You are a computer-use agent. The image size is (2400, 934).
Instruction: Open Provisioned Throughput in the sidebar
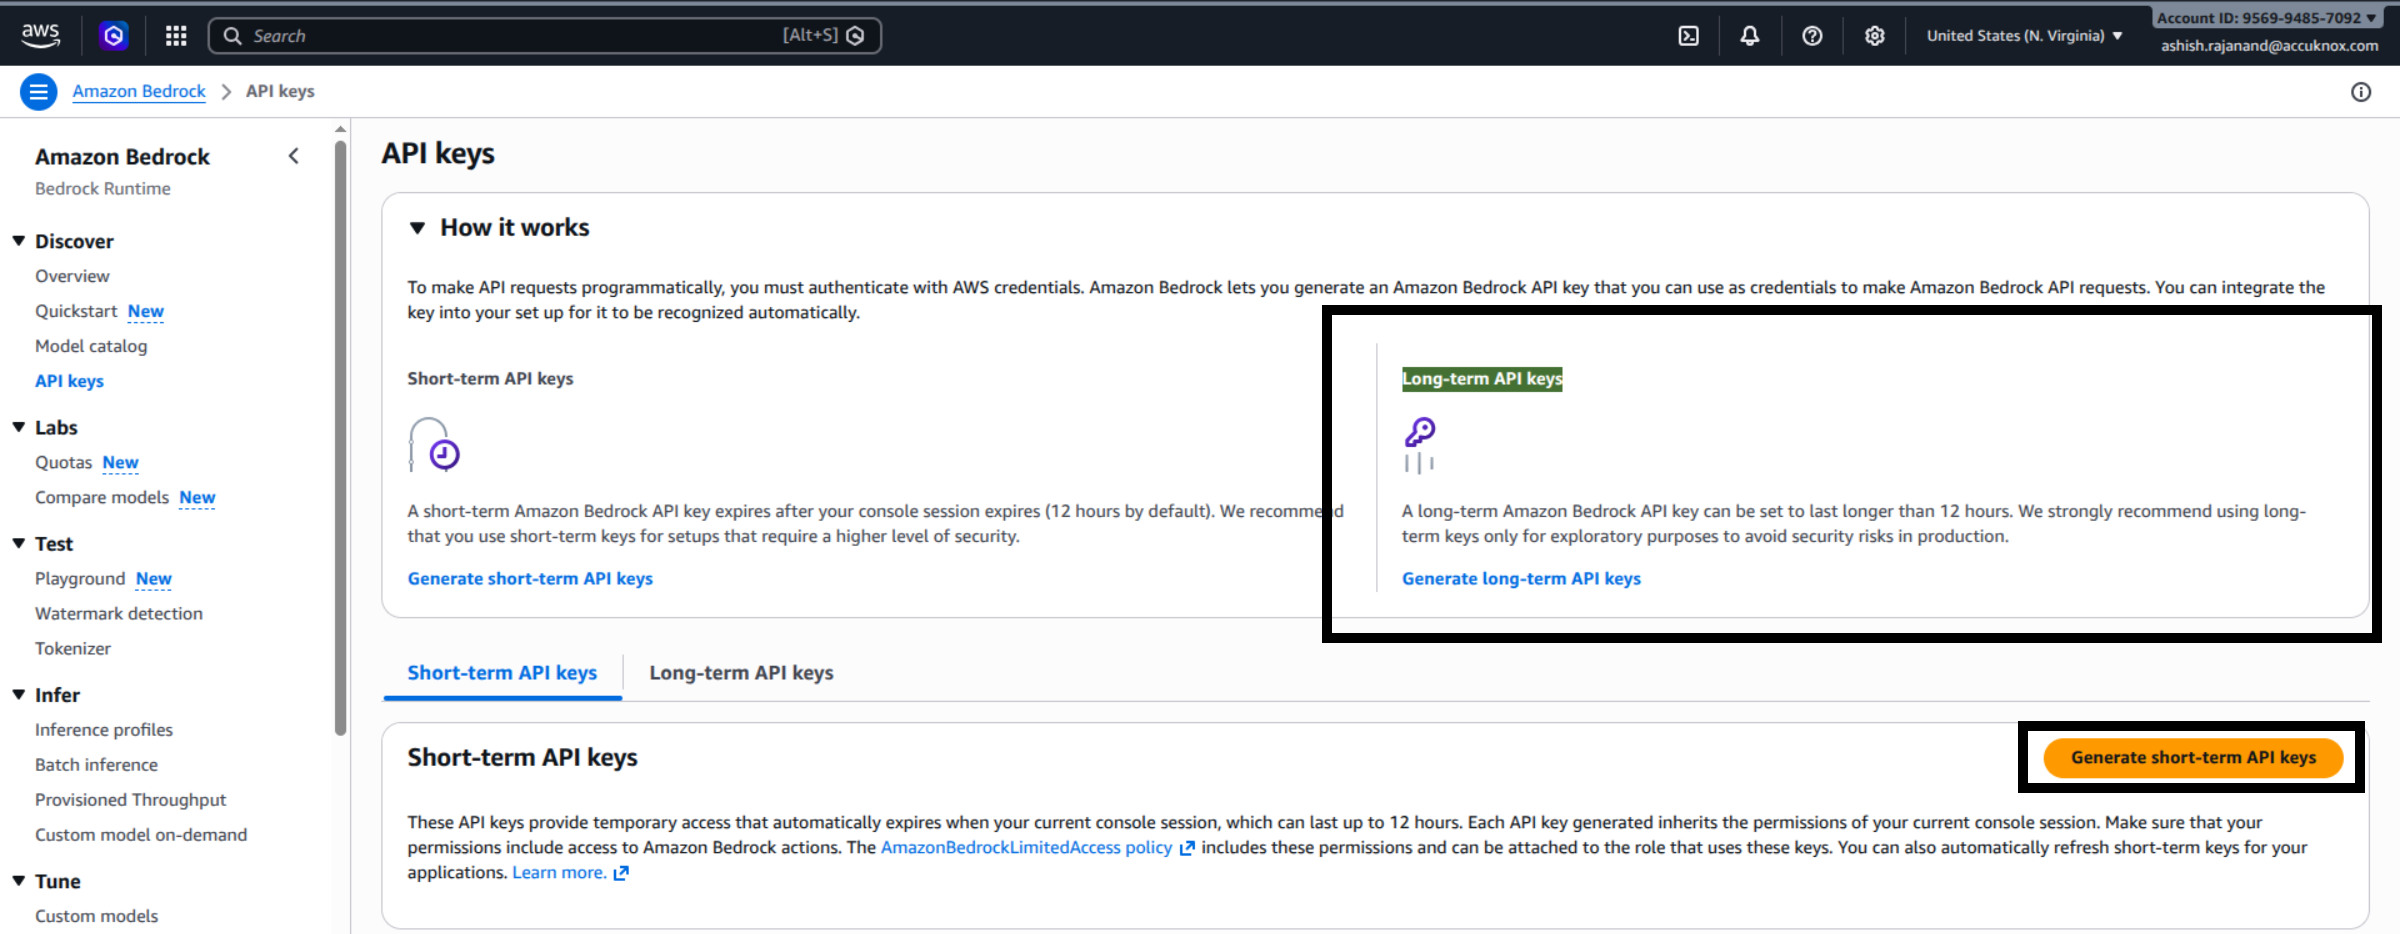tap(130, 799)
